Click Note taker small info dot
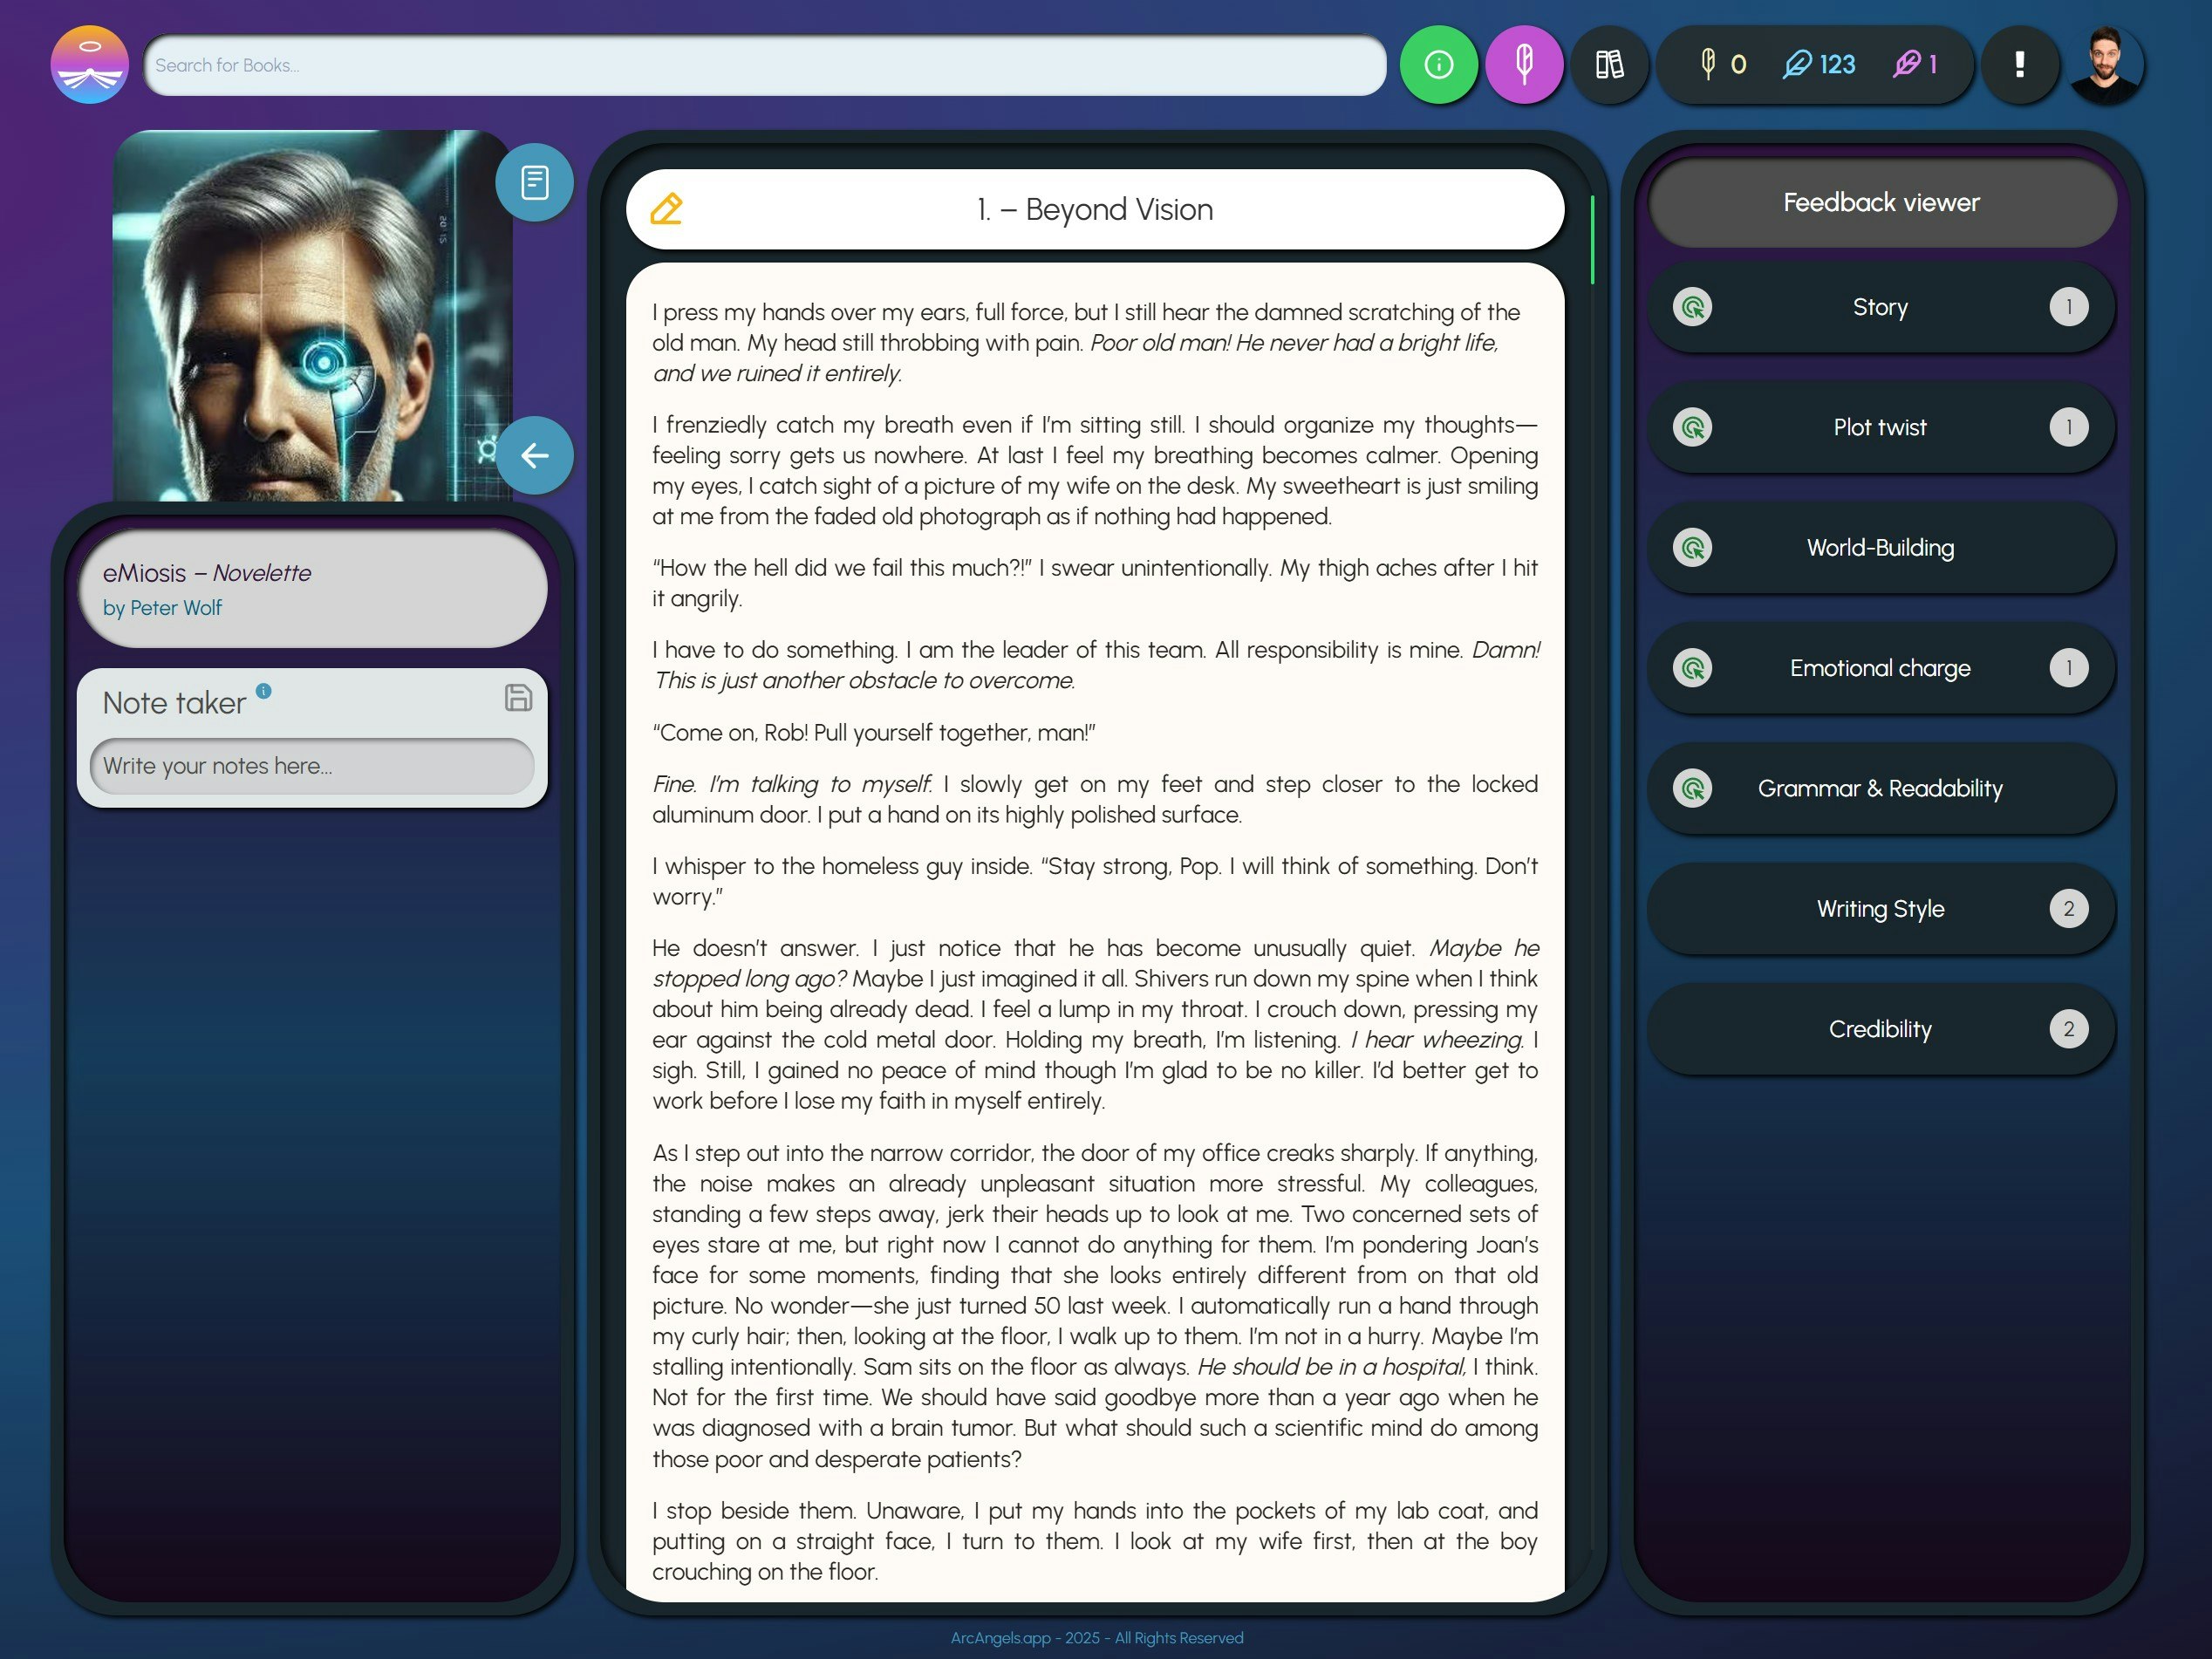 264,690
